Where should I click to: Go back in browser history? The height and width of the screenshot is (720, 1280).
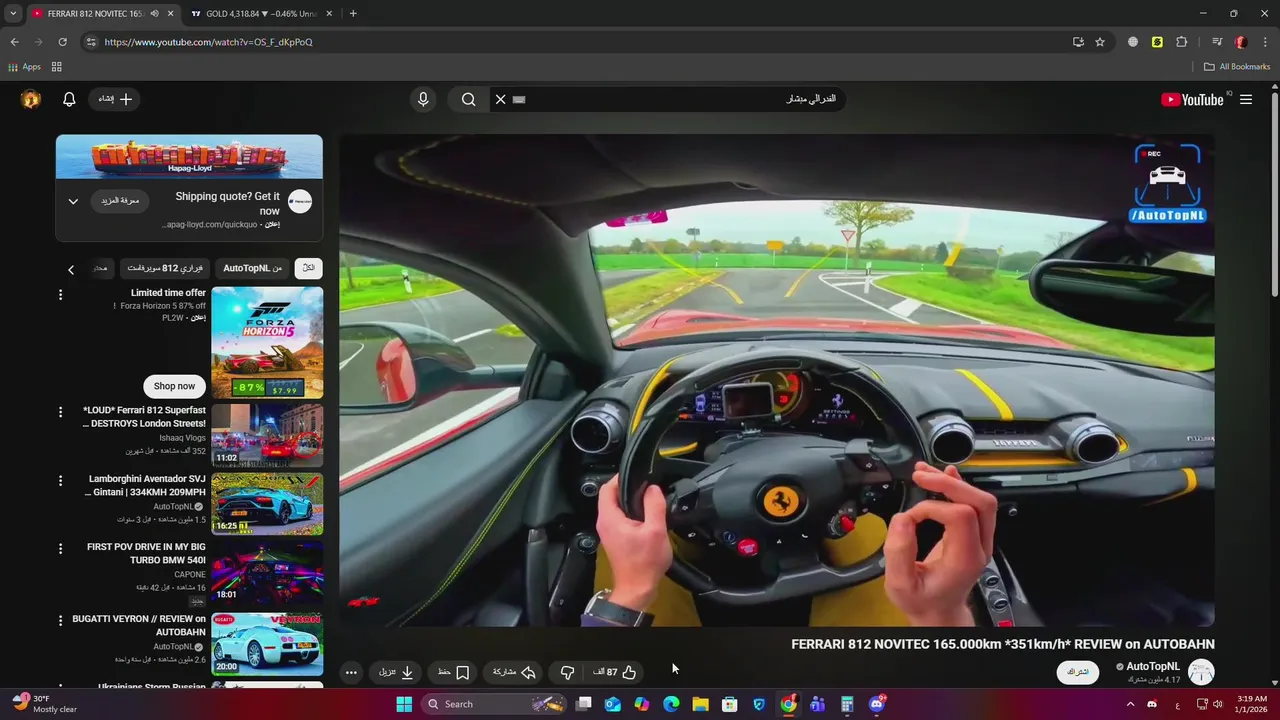(x=14, y=42)
